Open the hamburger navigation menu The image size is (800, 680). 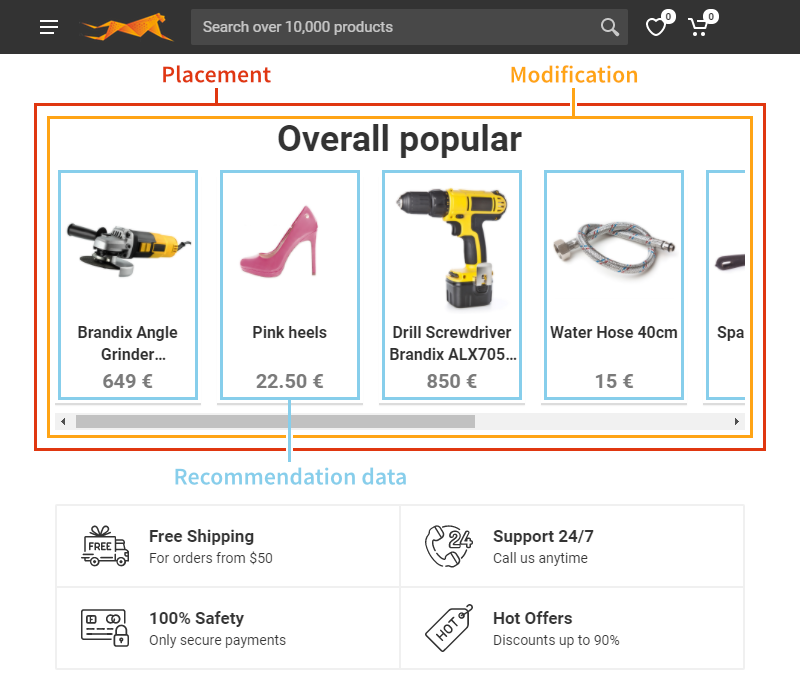click(48, 27)
